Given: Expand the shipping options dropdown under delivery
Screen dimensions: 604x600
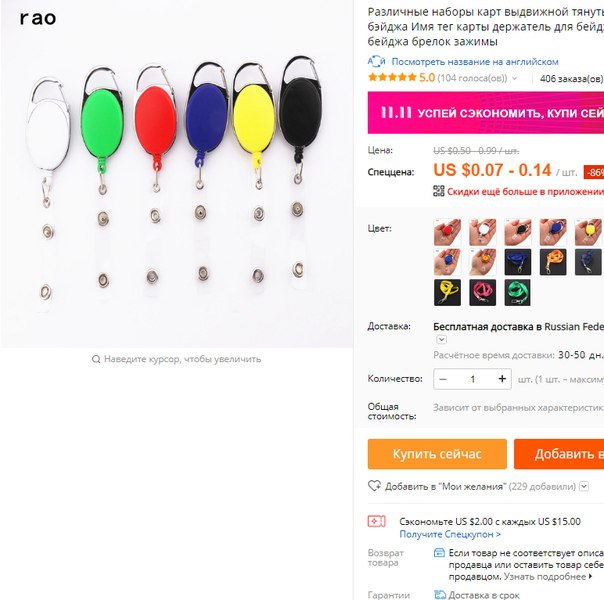Looking at the screenshot, I should (x=441, y=340).
